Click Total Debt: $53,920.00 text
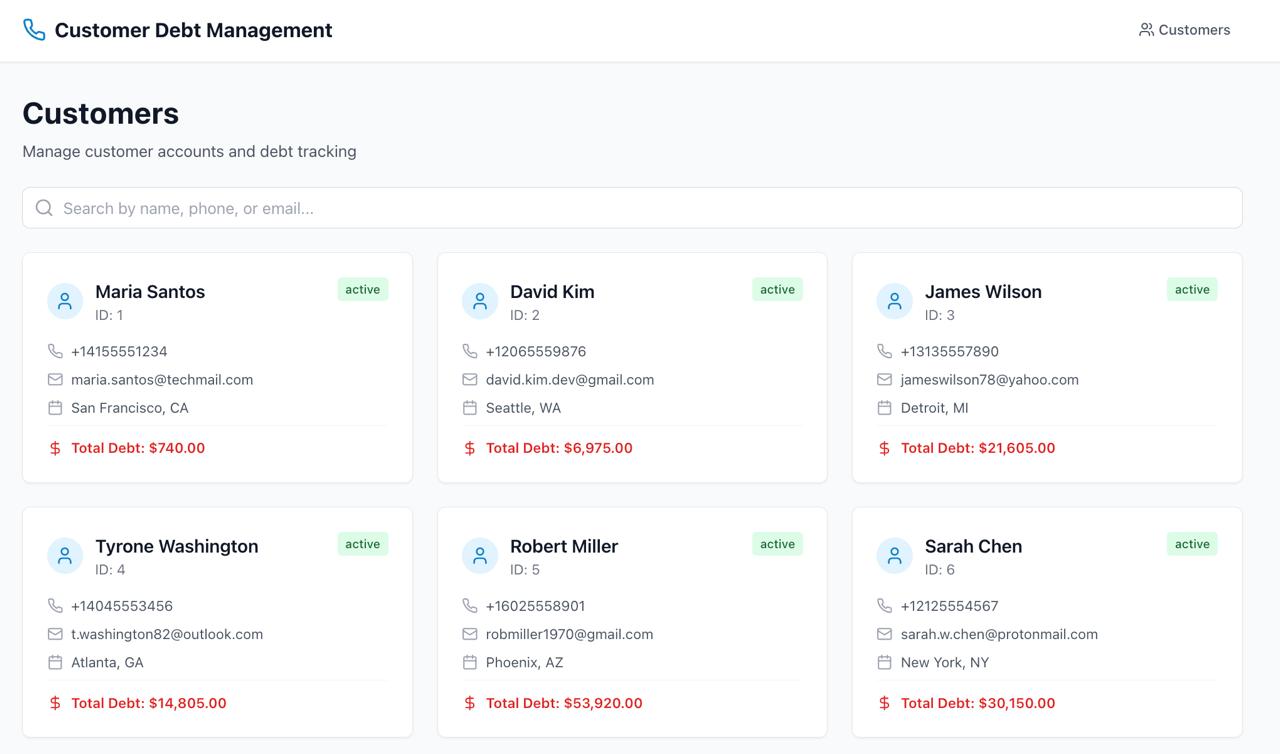Viewport: 1280px width, 754px height. coord(564,703)
